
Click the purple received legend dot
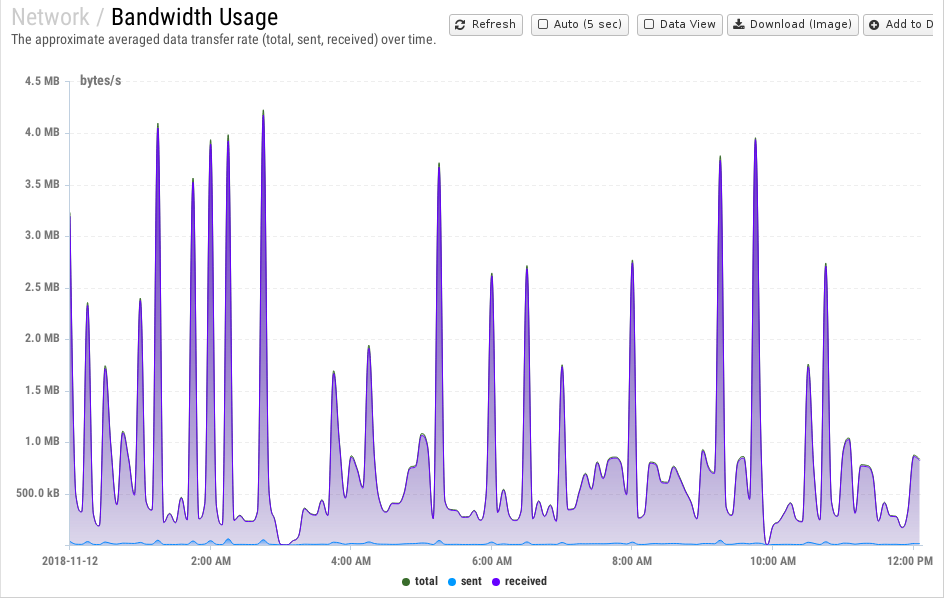(496, 582)
